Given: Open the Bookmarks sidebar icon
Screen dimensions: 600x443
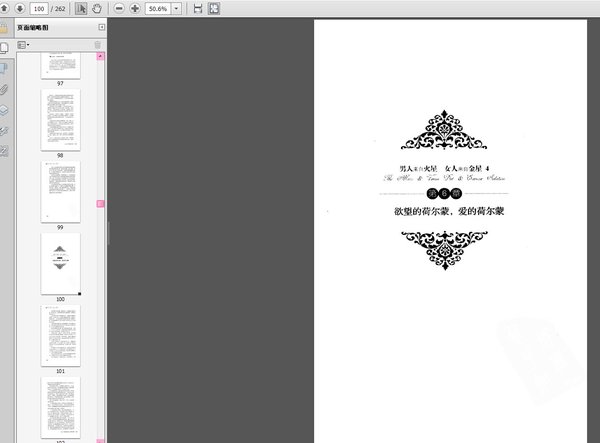Looking at the screenshot, I should tap(4, 69).
